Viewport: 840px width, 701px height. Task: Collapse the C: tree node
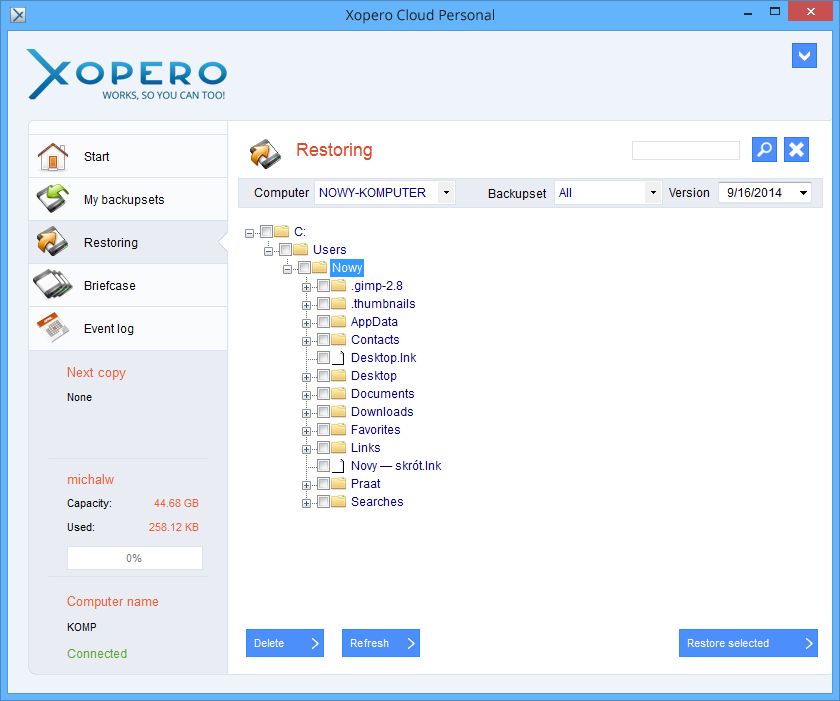(249, 233)
